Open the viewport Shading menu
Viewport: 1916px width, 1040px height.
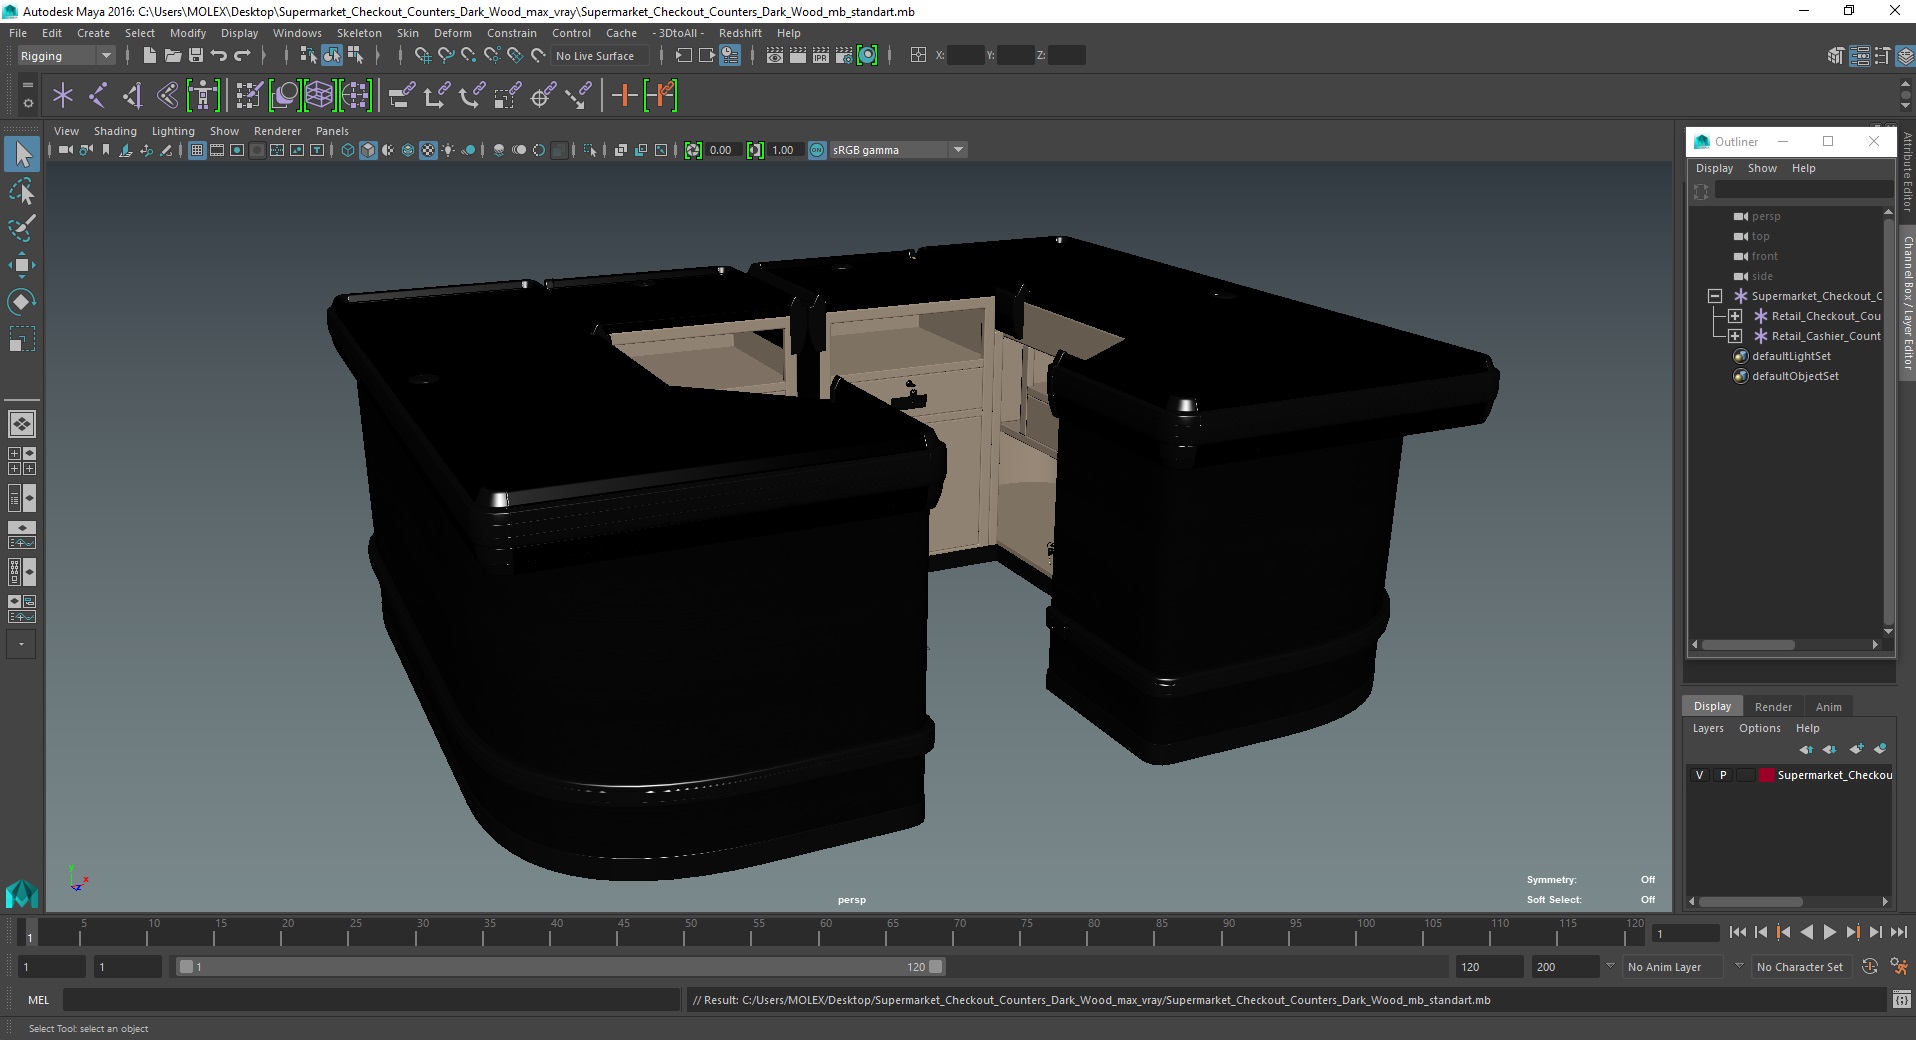(x=115, y=131)
